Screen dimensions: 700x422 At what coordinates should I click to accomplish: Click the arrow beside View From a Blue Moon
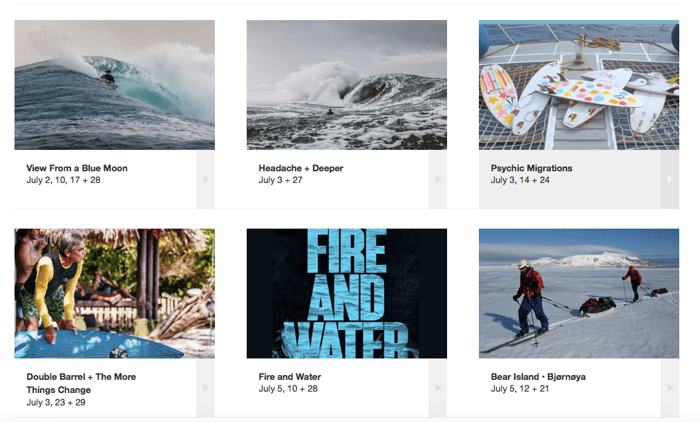click(x=205, y=179)
